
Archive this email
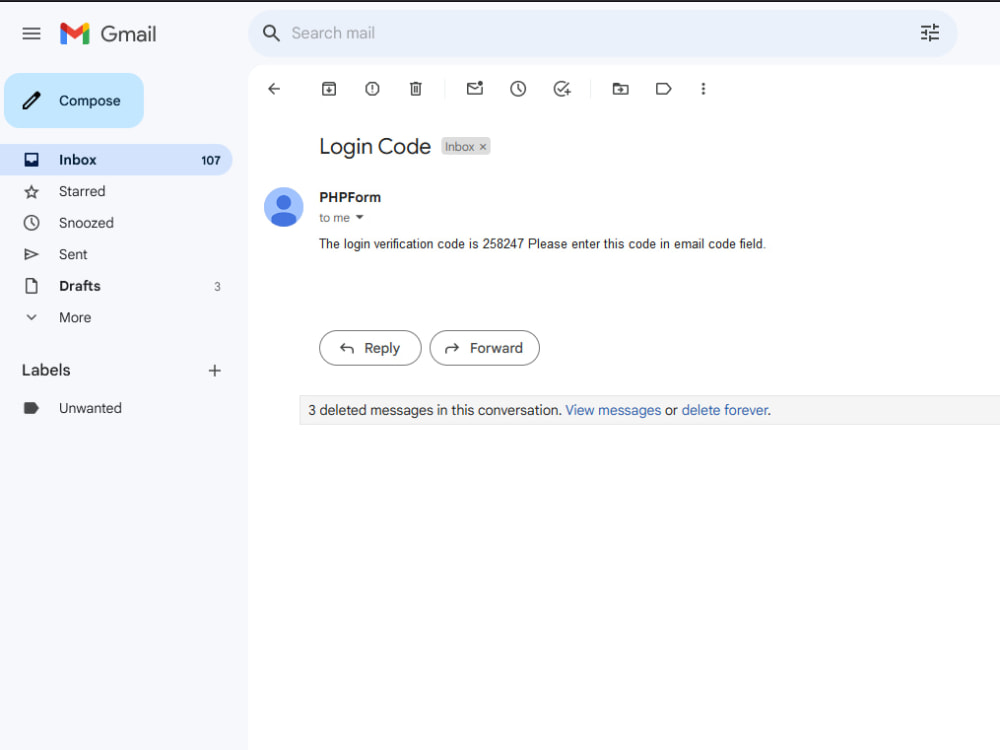click(329, 89)
